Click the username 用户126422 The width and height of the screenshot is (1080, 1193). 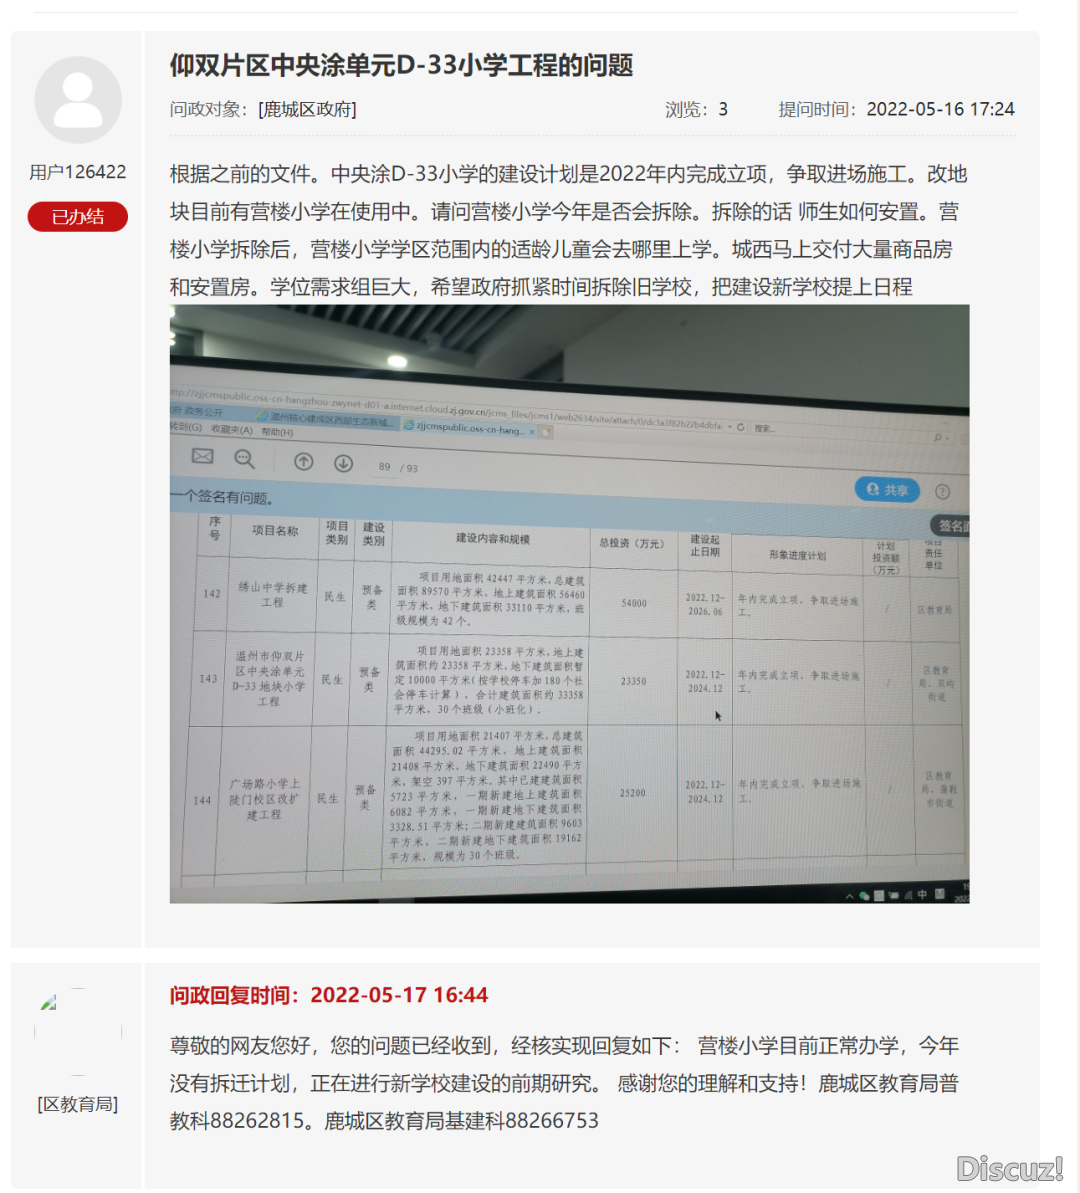78,172
